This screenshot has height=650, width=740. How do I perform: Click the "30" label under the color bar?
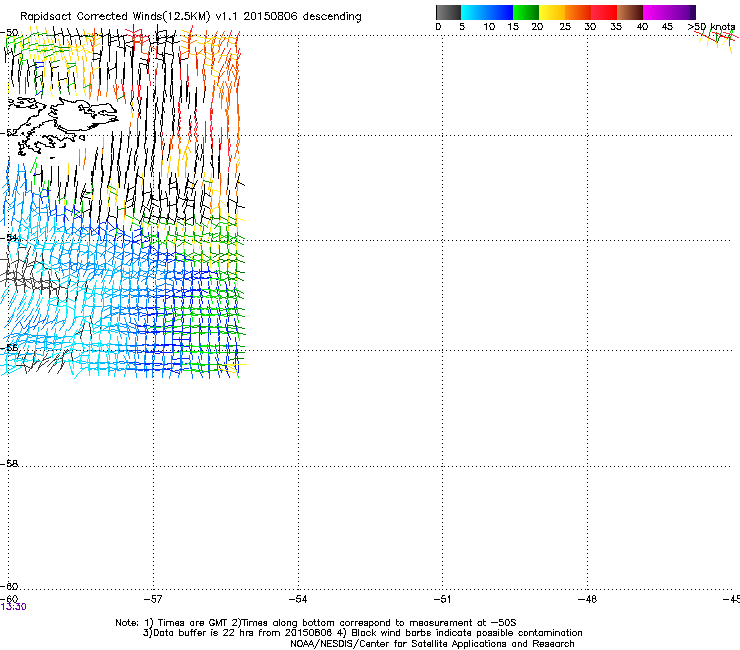(590, 27)
